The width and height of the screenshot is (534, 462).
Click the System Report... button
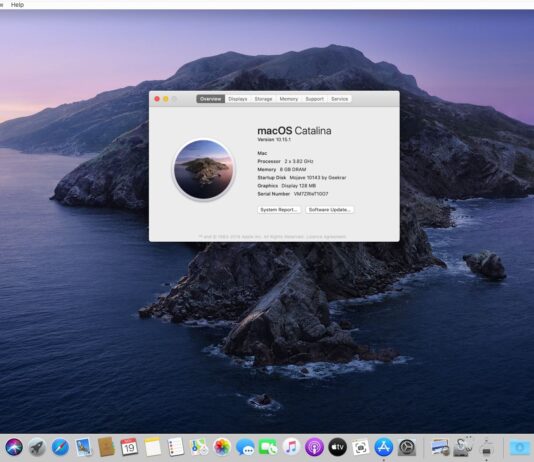tap(279, 210)
